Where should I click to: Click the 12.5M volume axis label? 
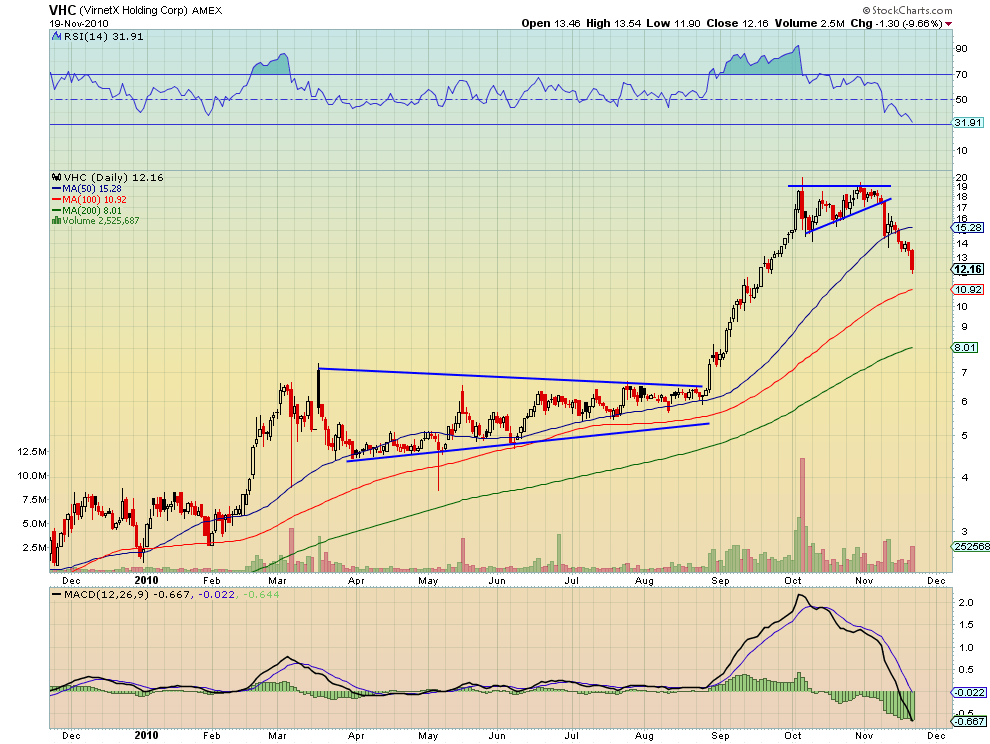tap(32, 452)
